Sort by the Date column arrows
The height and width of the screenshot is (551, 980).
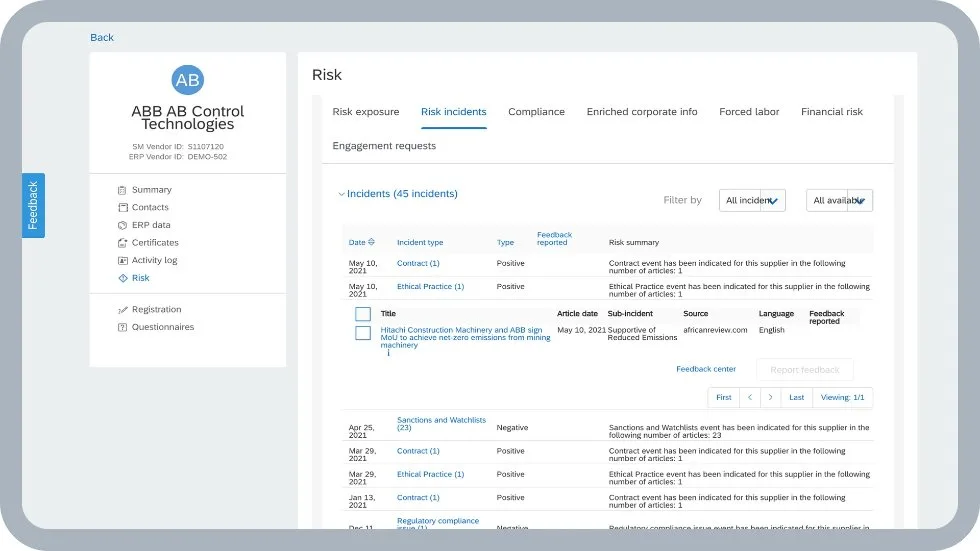(371, 242)
